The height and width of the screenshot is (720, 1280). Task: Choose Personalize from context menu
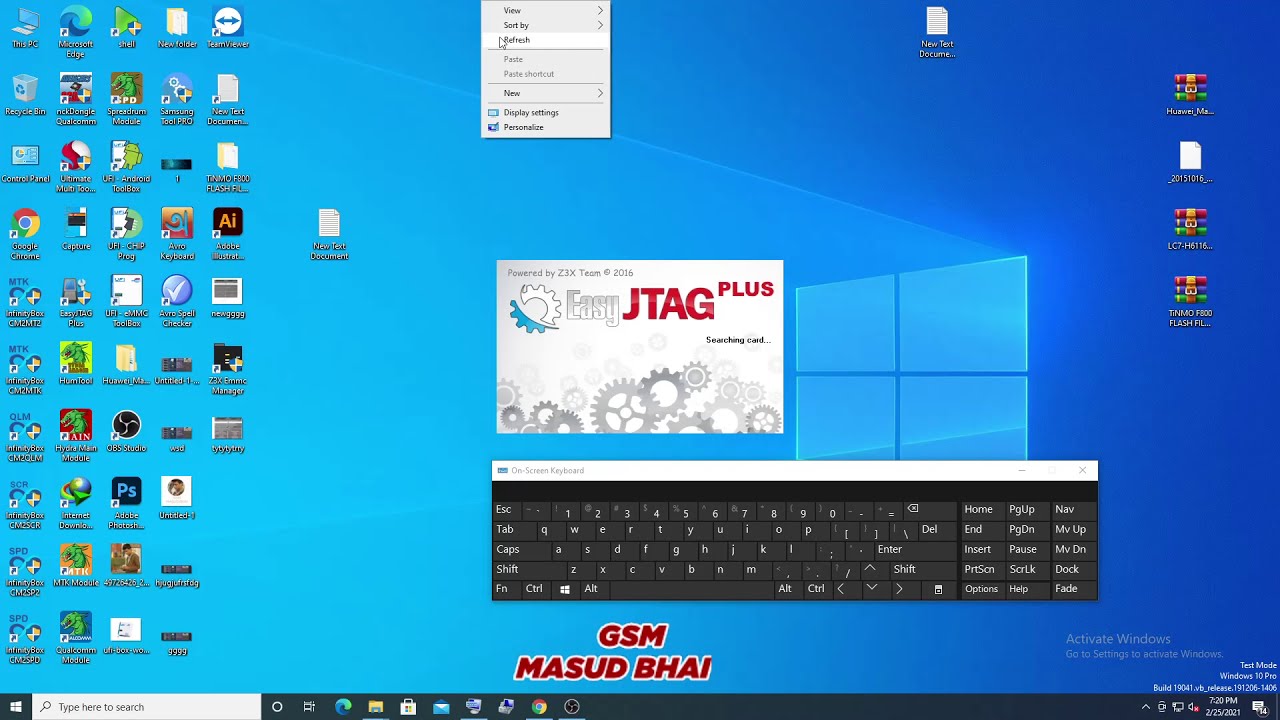[546, 127]
